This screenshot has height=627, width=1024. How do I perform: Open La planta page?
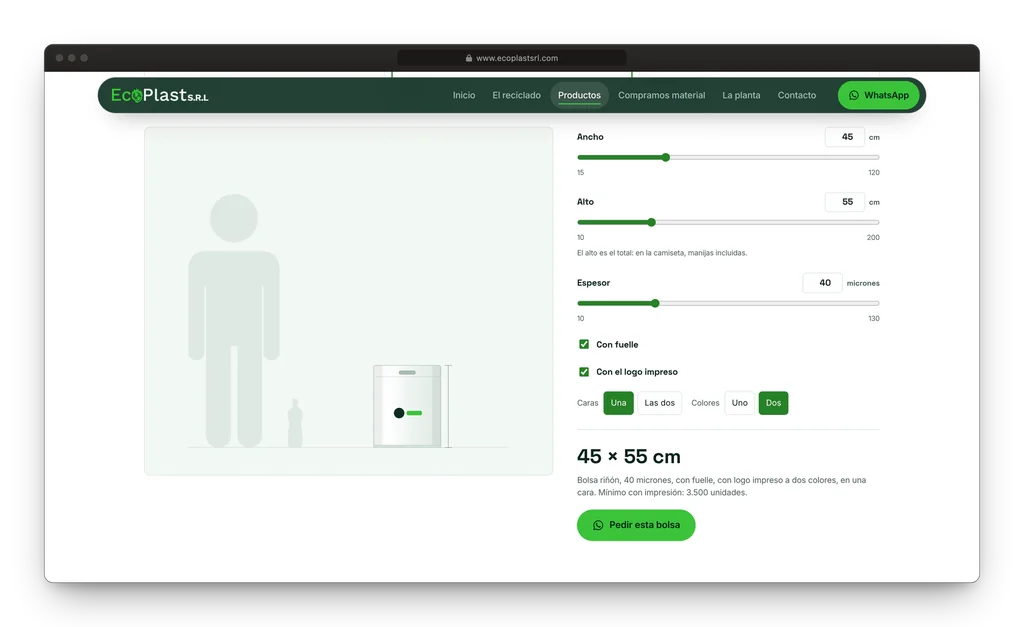(741, 95)
